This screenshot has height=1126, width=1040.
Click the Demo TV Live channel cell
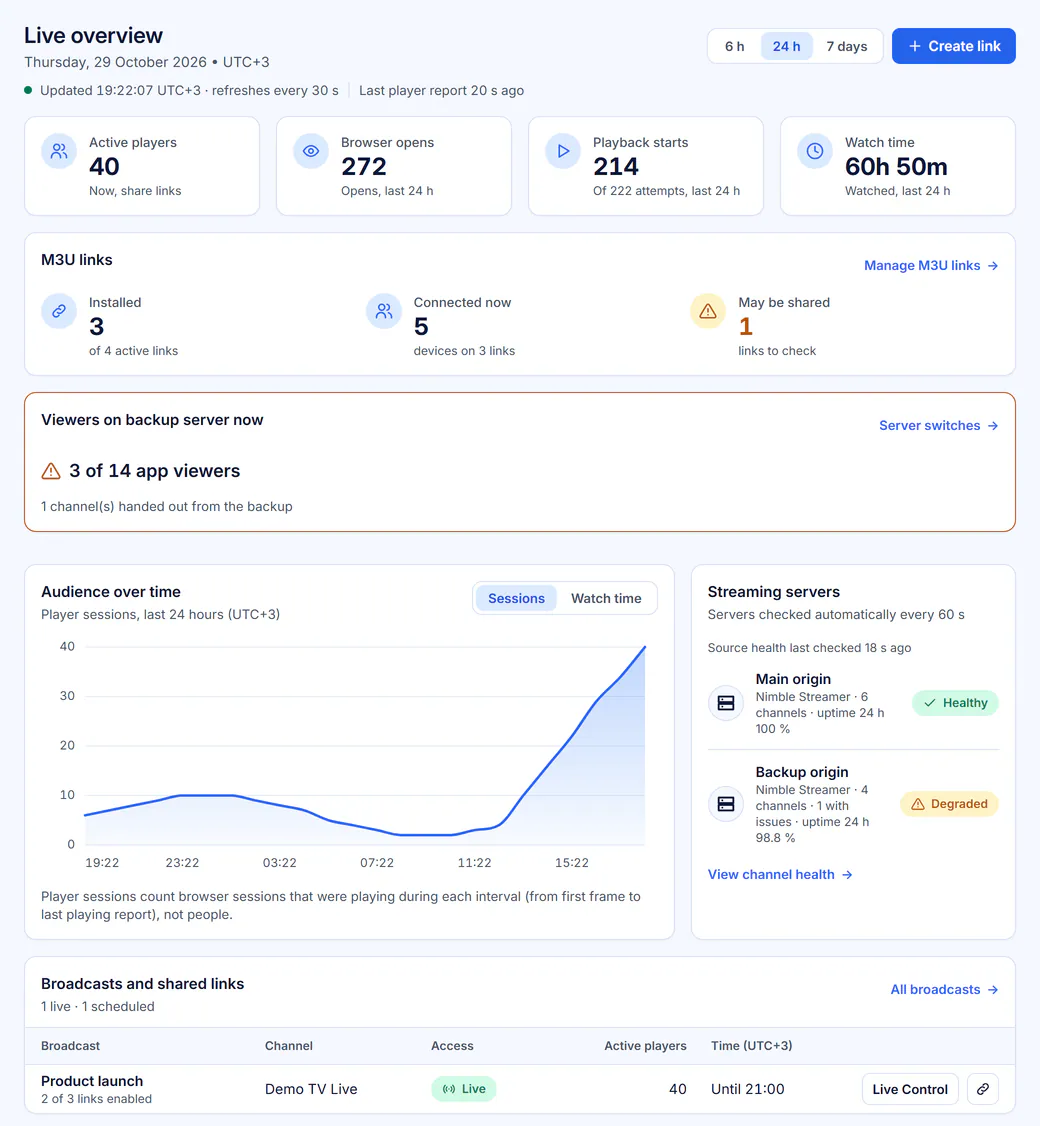311,1089
